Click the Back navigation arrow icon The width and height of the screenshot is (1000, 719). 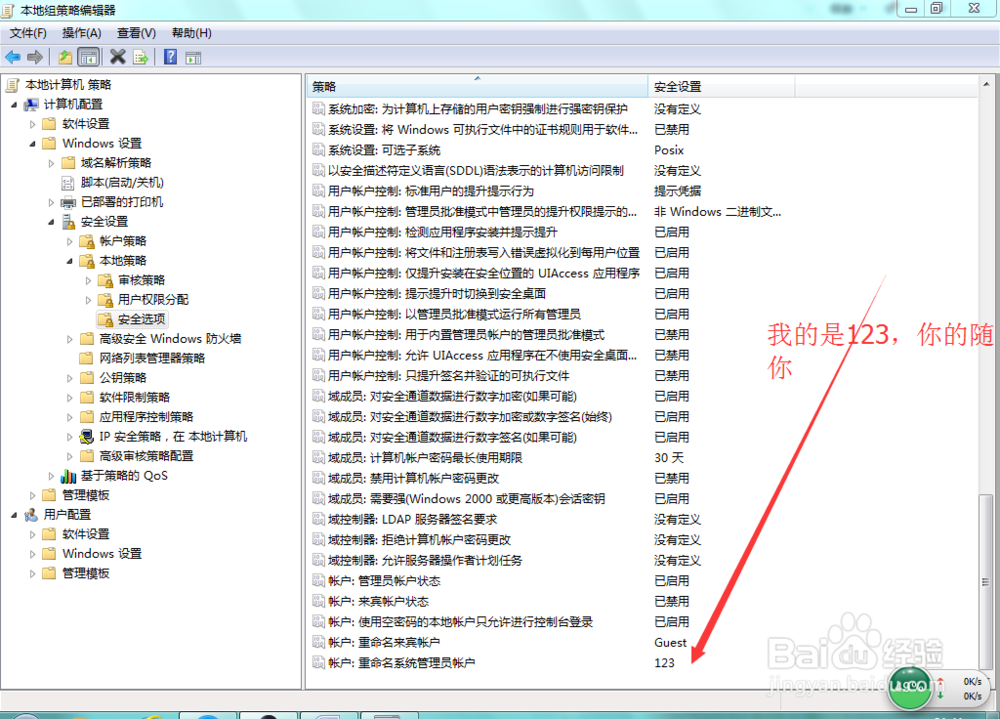[x=13, y=57]
